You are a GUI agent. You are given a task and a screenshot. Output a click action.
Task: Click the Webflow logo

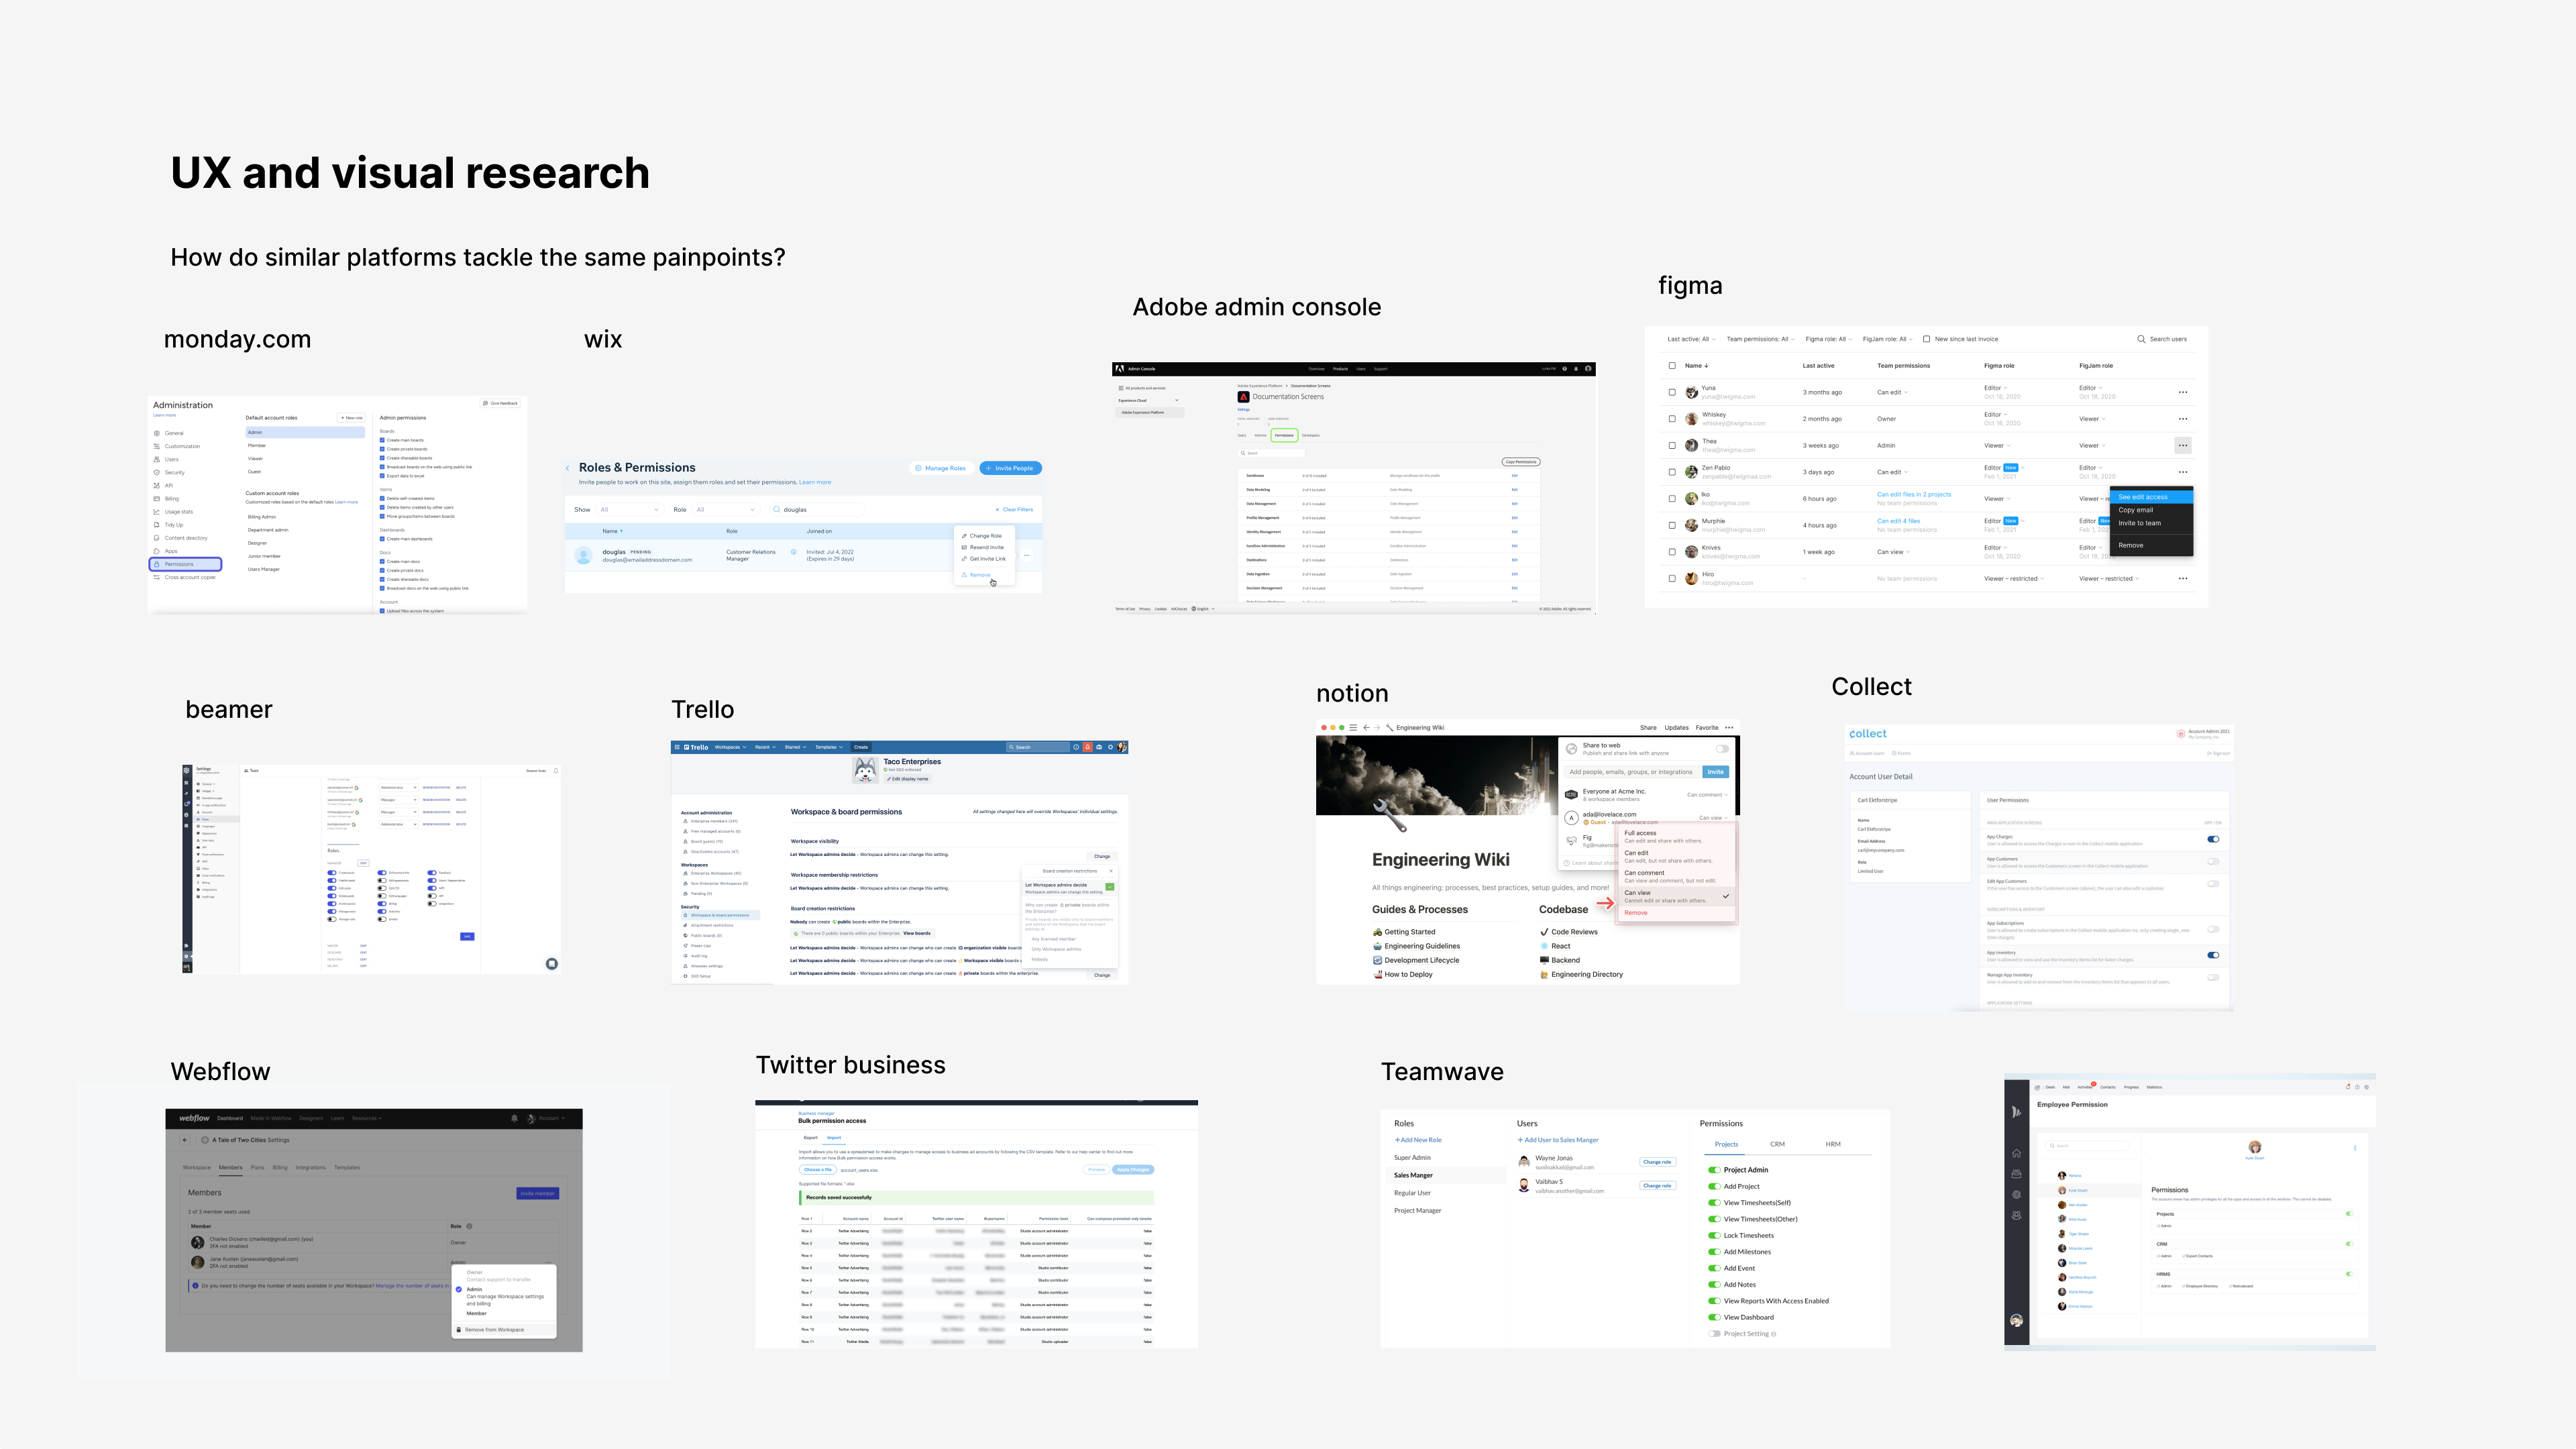[194, 1118]
